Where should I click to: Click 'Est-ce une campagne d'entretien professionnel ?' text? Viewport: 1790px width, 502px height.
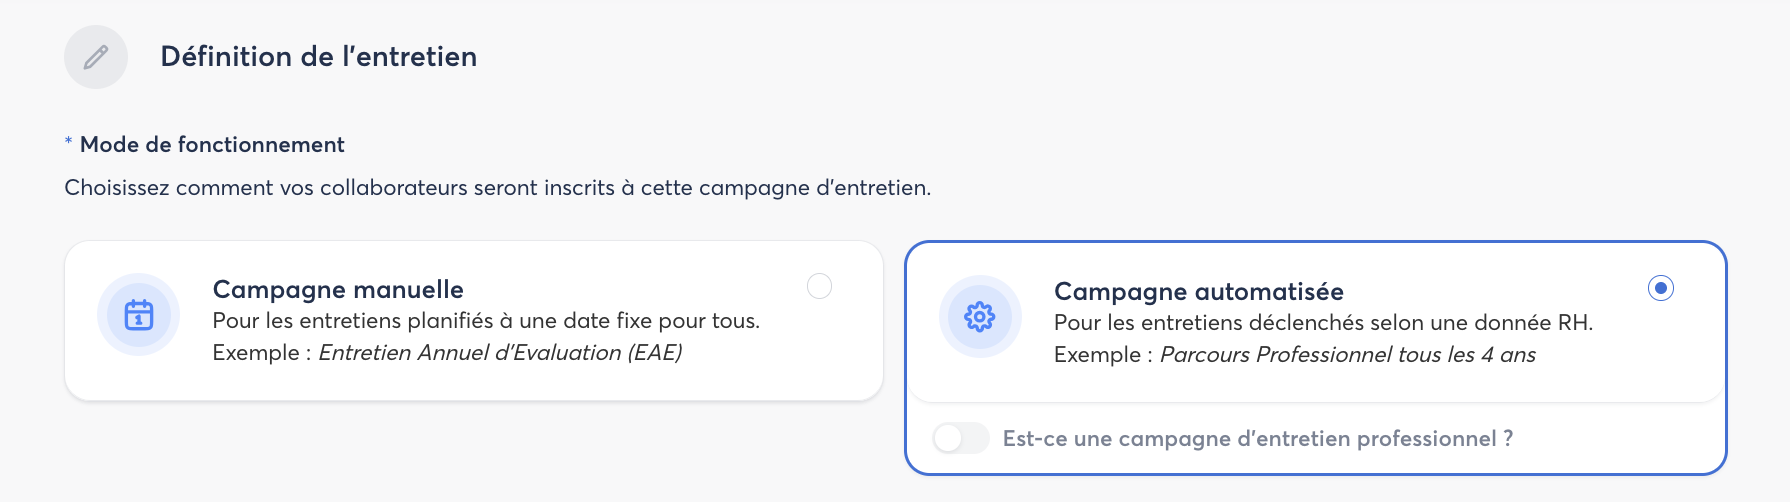(x=1258, y=438)
